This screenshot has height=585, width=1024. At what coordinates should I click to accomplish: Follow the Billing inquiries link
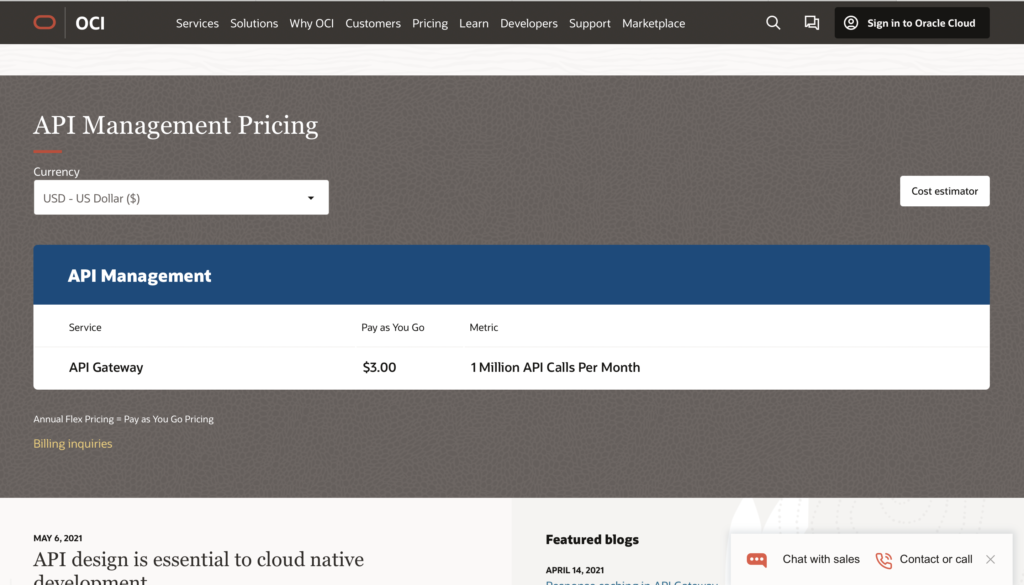[x=73, y=444]
